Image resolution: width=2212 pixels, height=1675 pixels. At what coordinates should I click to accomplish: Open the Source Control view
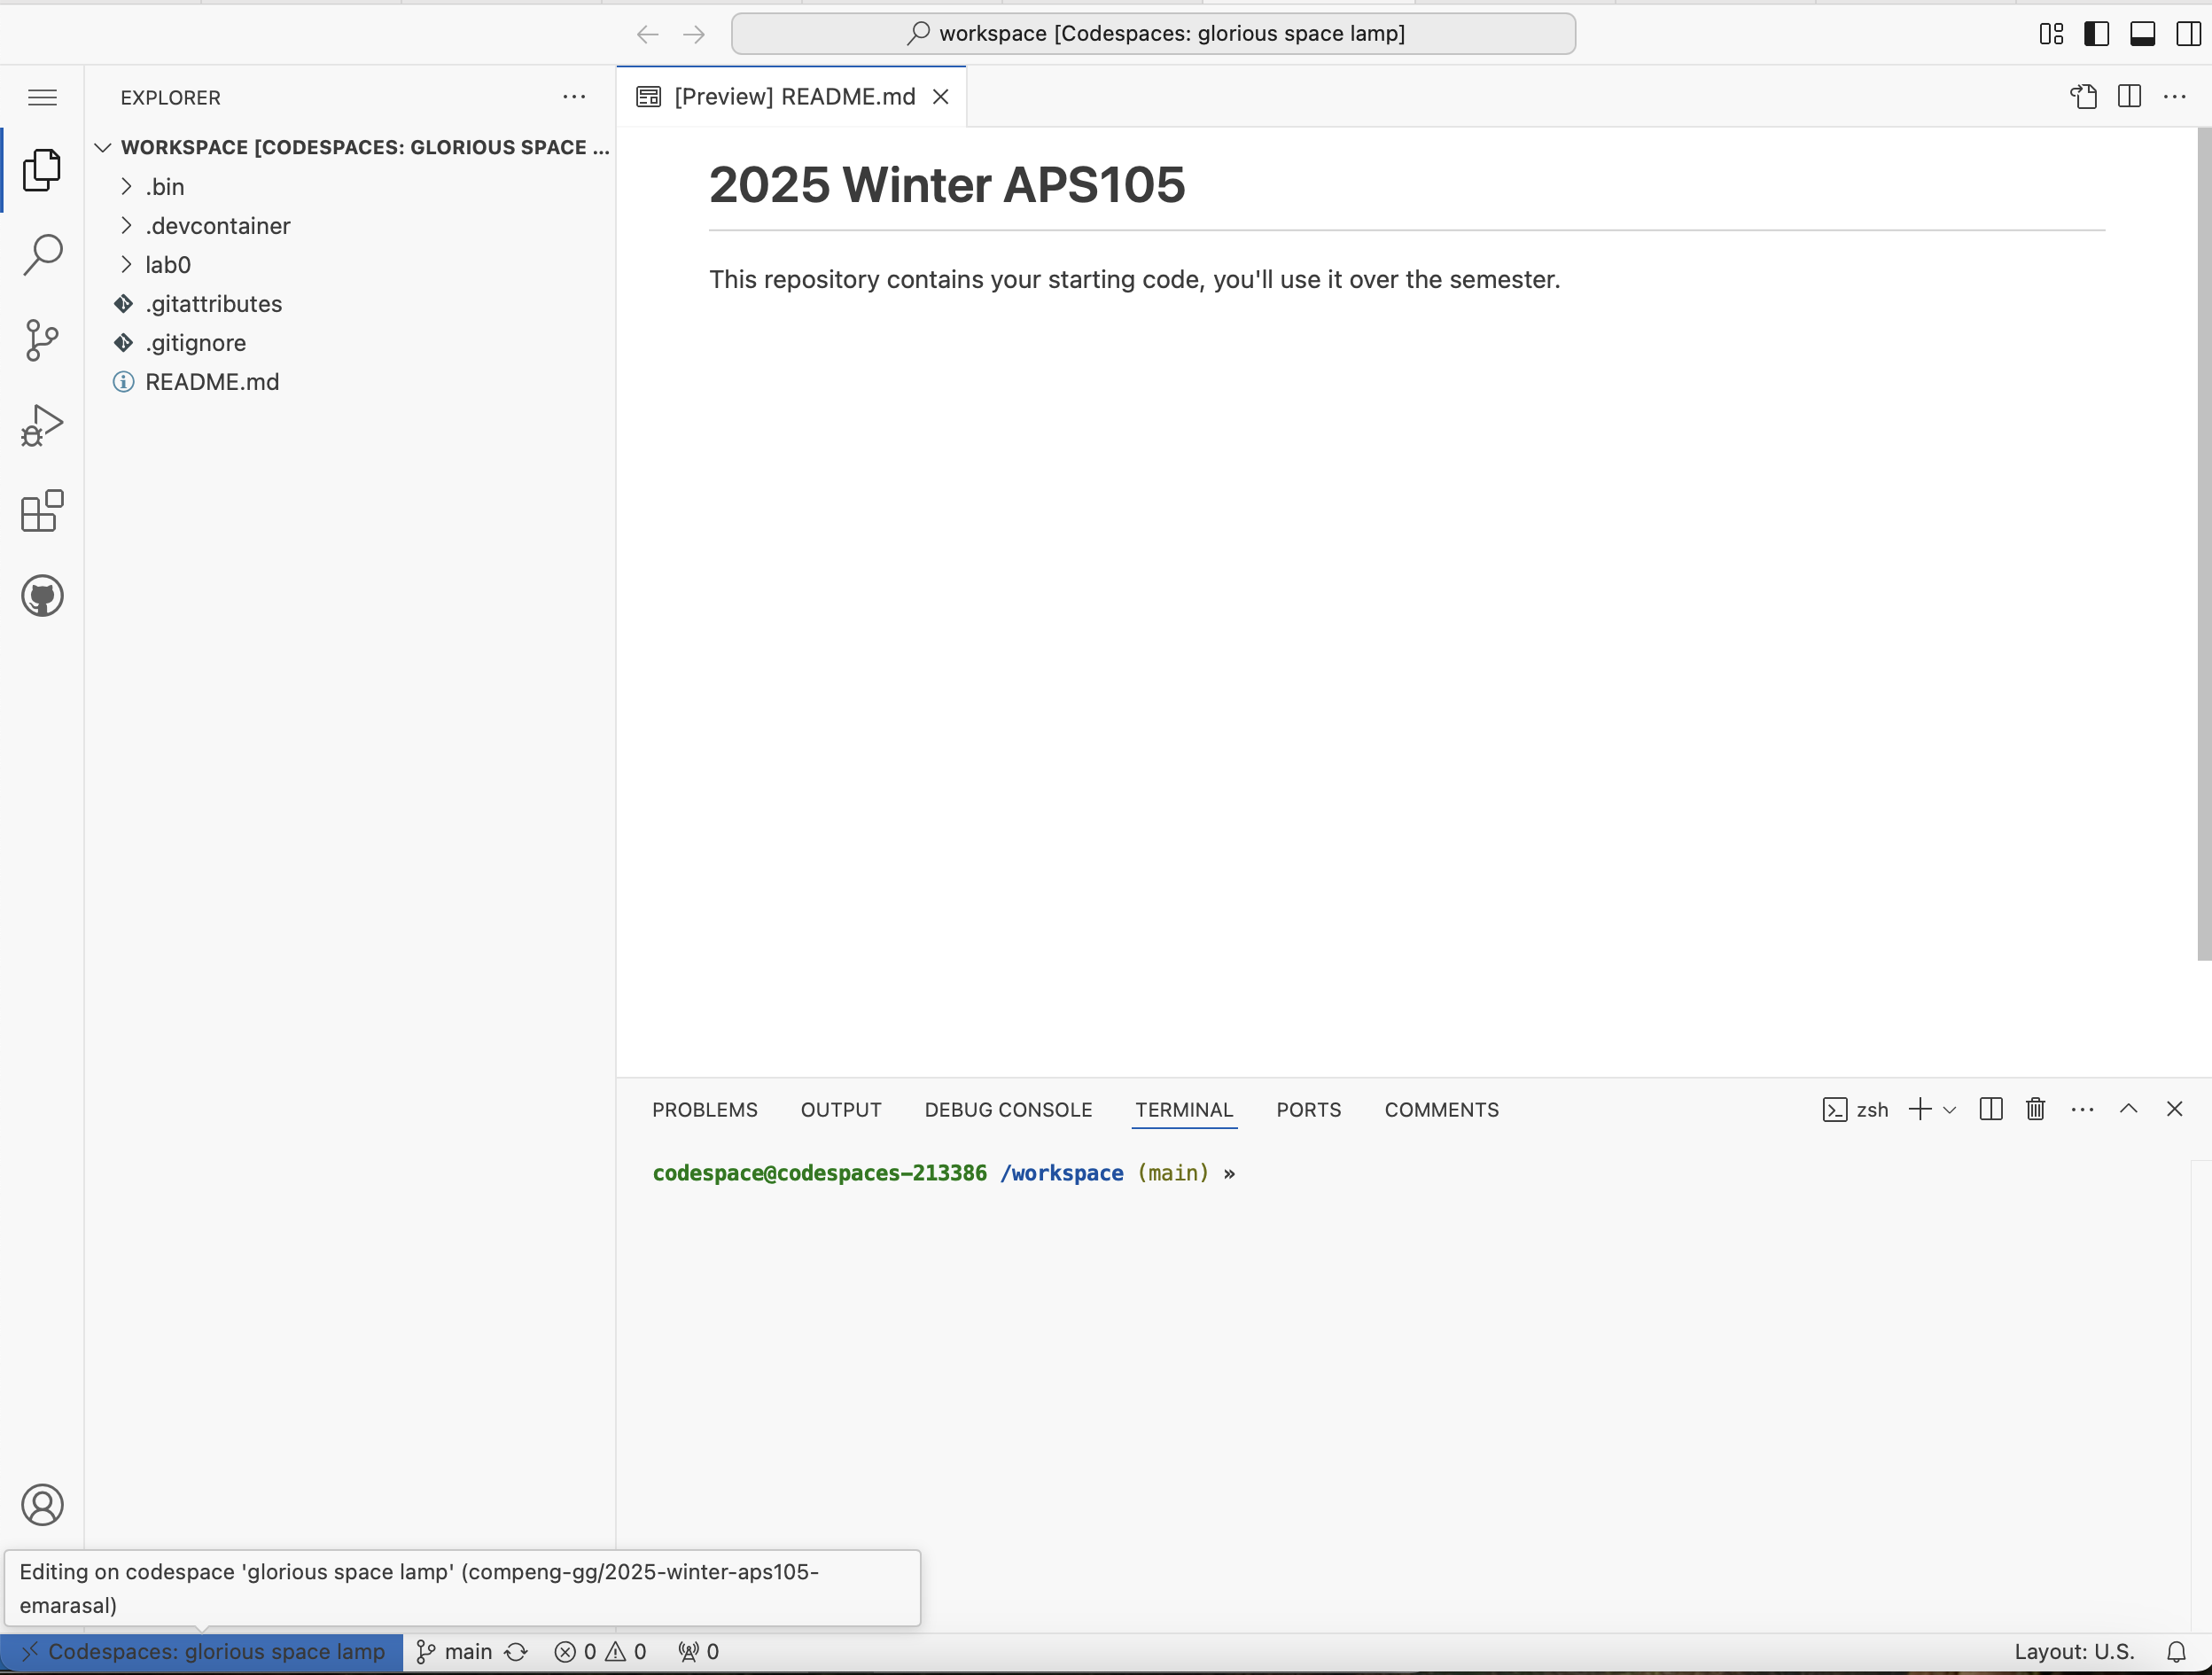[42, 340]
